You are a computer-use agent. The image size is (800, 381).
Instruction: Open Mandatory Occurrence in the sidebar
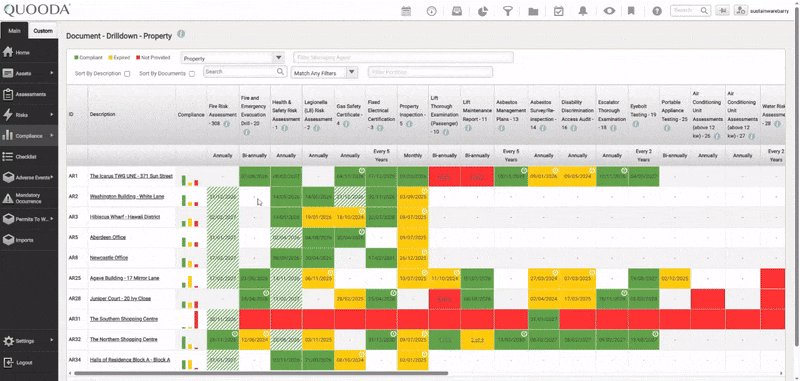(x=29, y=198)
